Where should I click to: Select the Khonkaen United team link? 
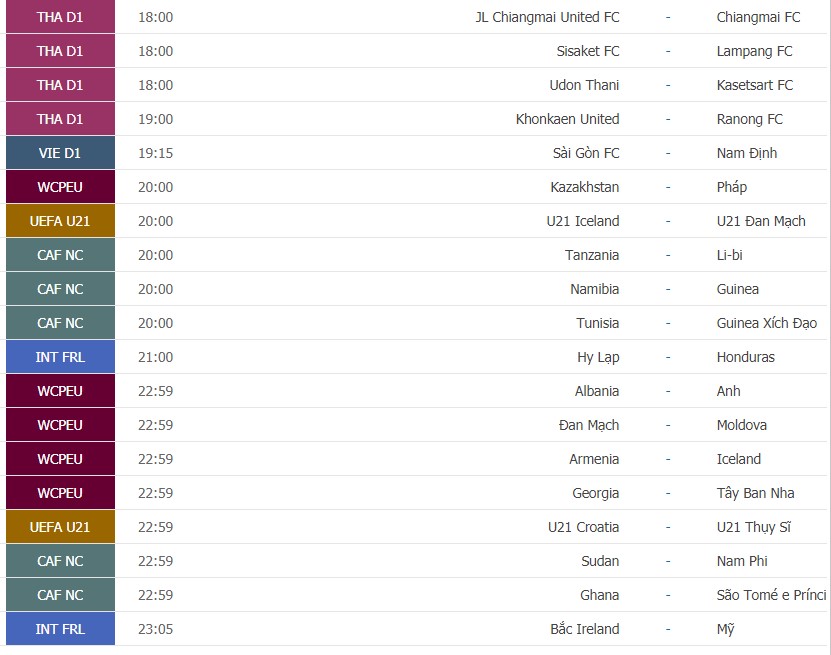tap(567, 119)
